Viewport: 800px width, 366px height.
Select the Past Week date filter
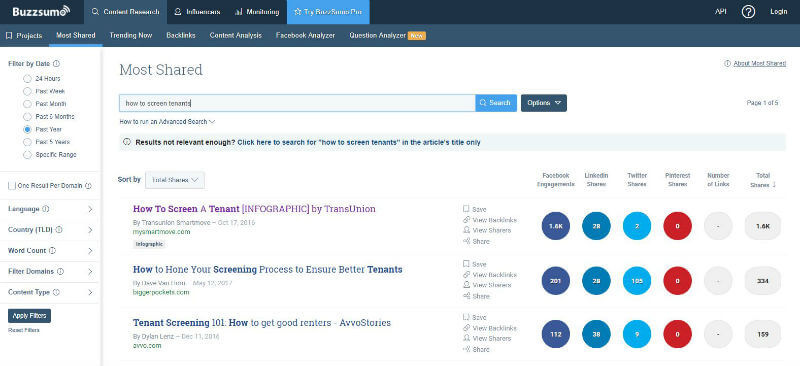tap(28, 91)
